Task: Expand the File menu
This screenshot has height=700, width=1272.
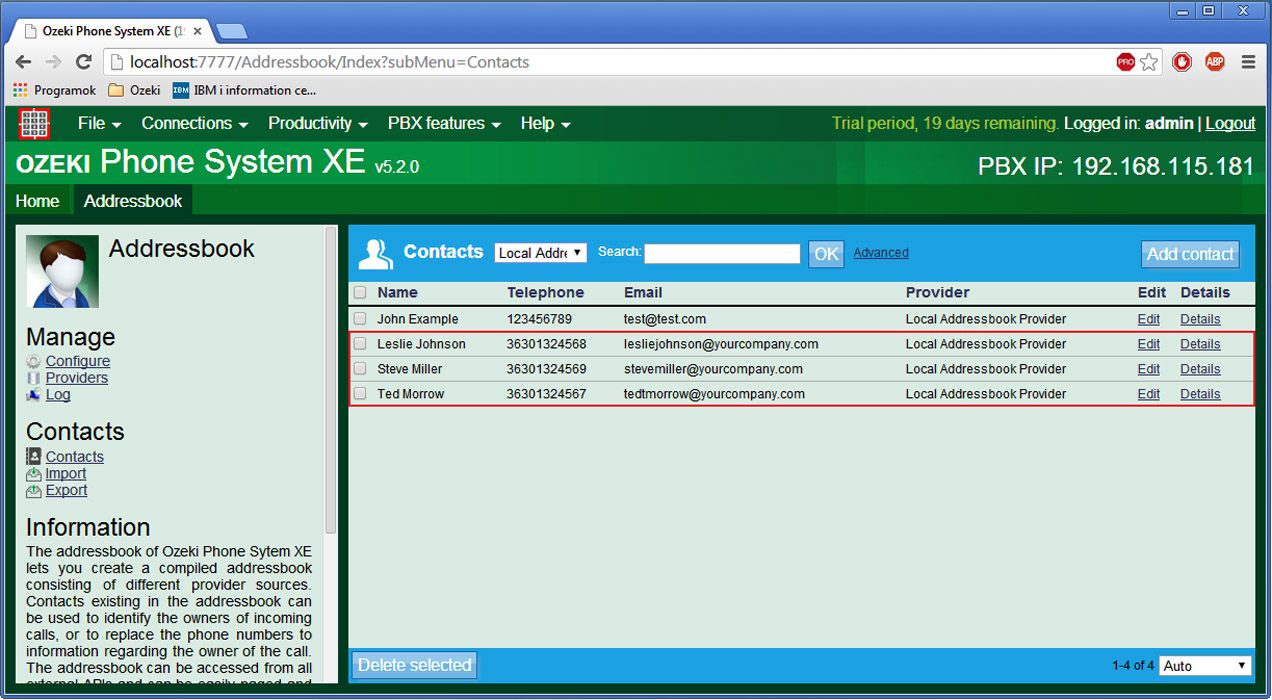Action: click(x=99, y=123)
